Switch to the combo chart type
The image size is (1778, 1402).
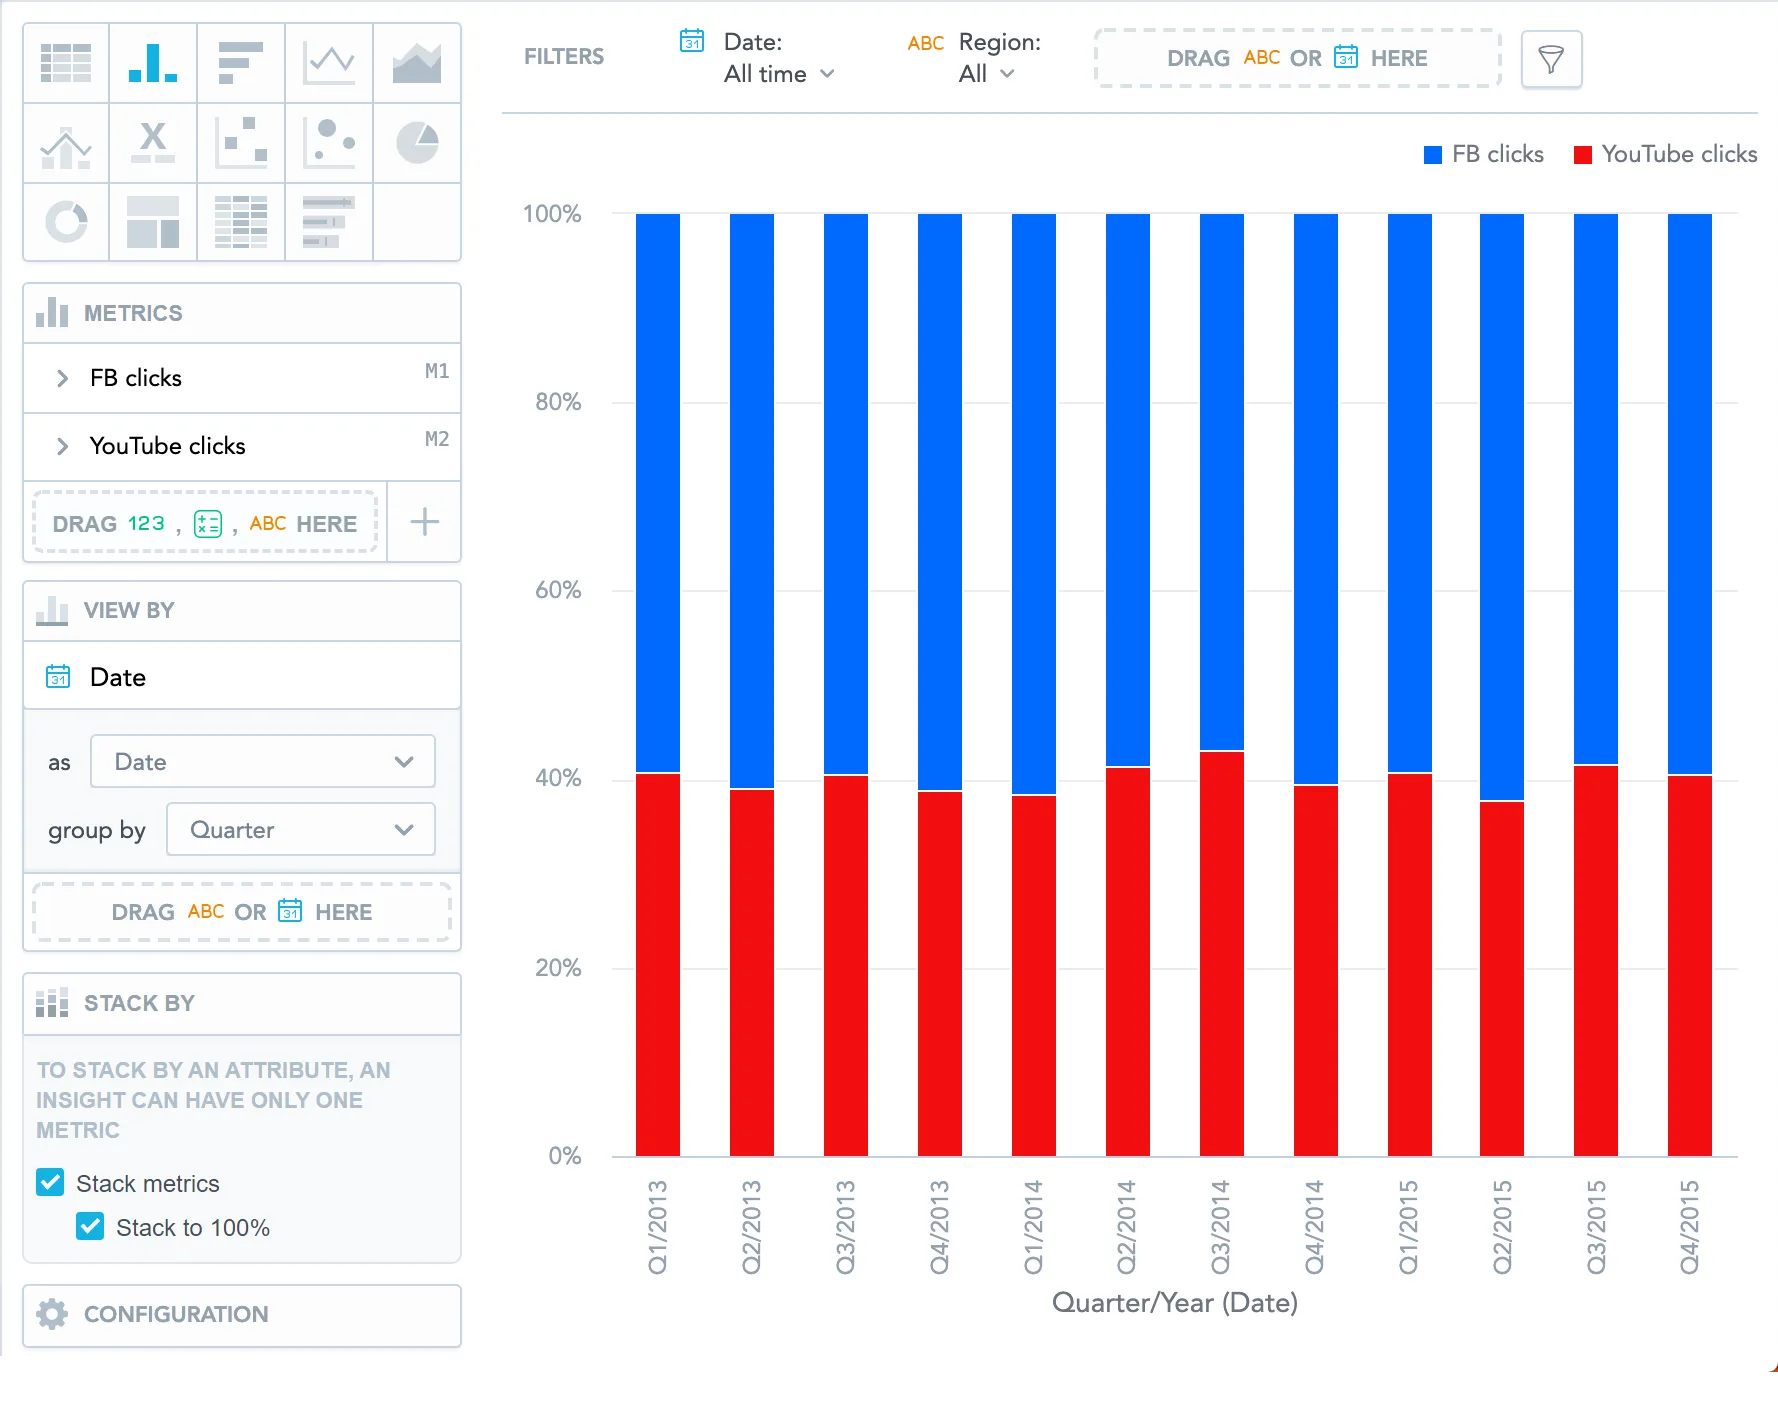pos(65,143)
